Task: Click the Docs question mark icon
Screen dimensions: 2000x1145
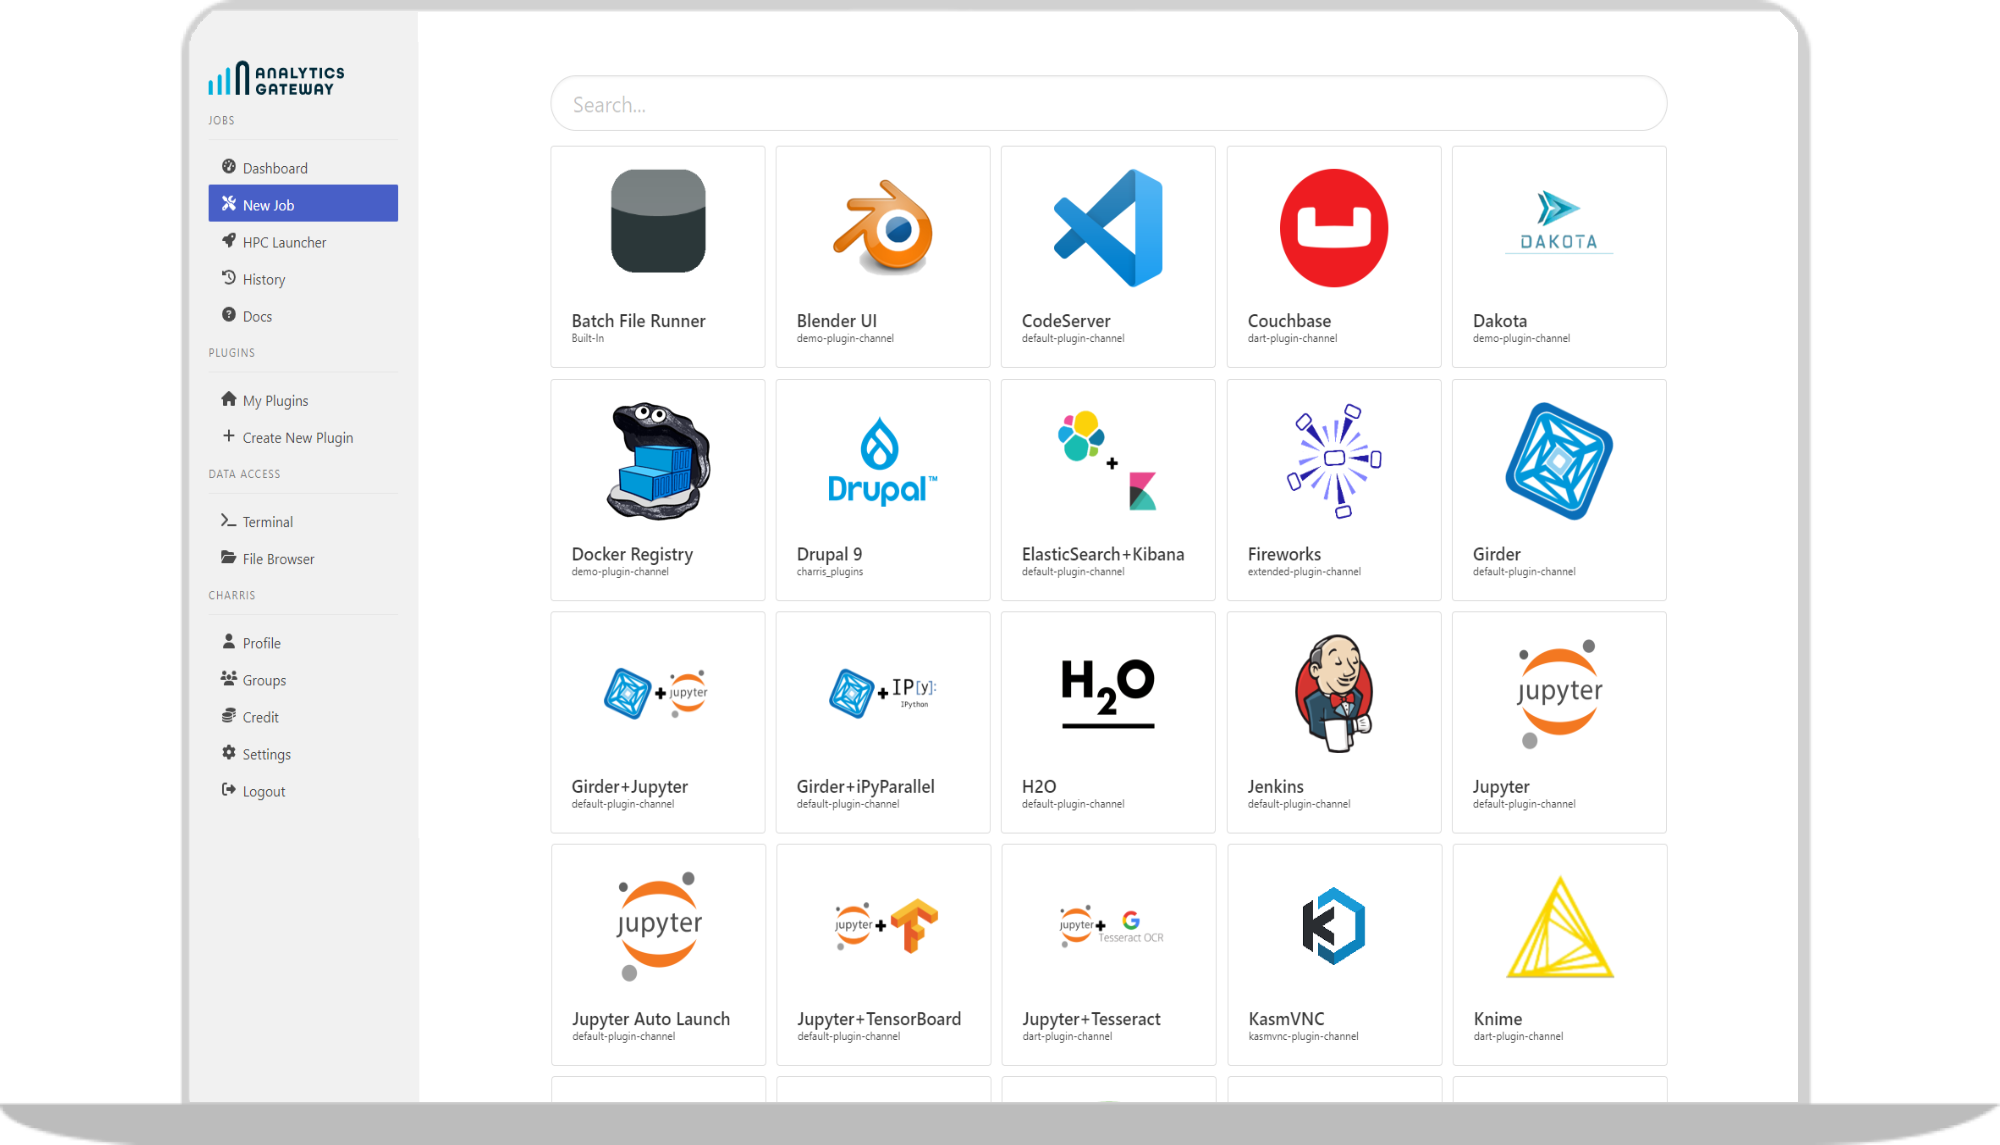Action: click(229, 315)
